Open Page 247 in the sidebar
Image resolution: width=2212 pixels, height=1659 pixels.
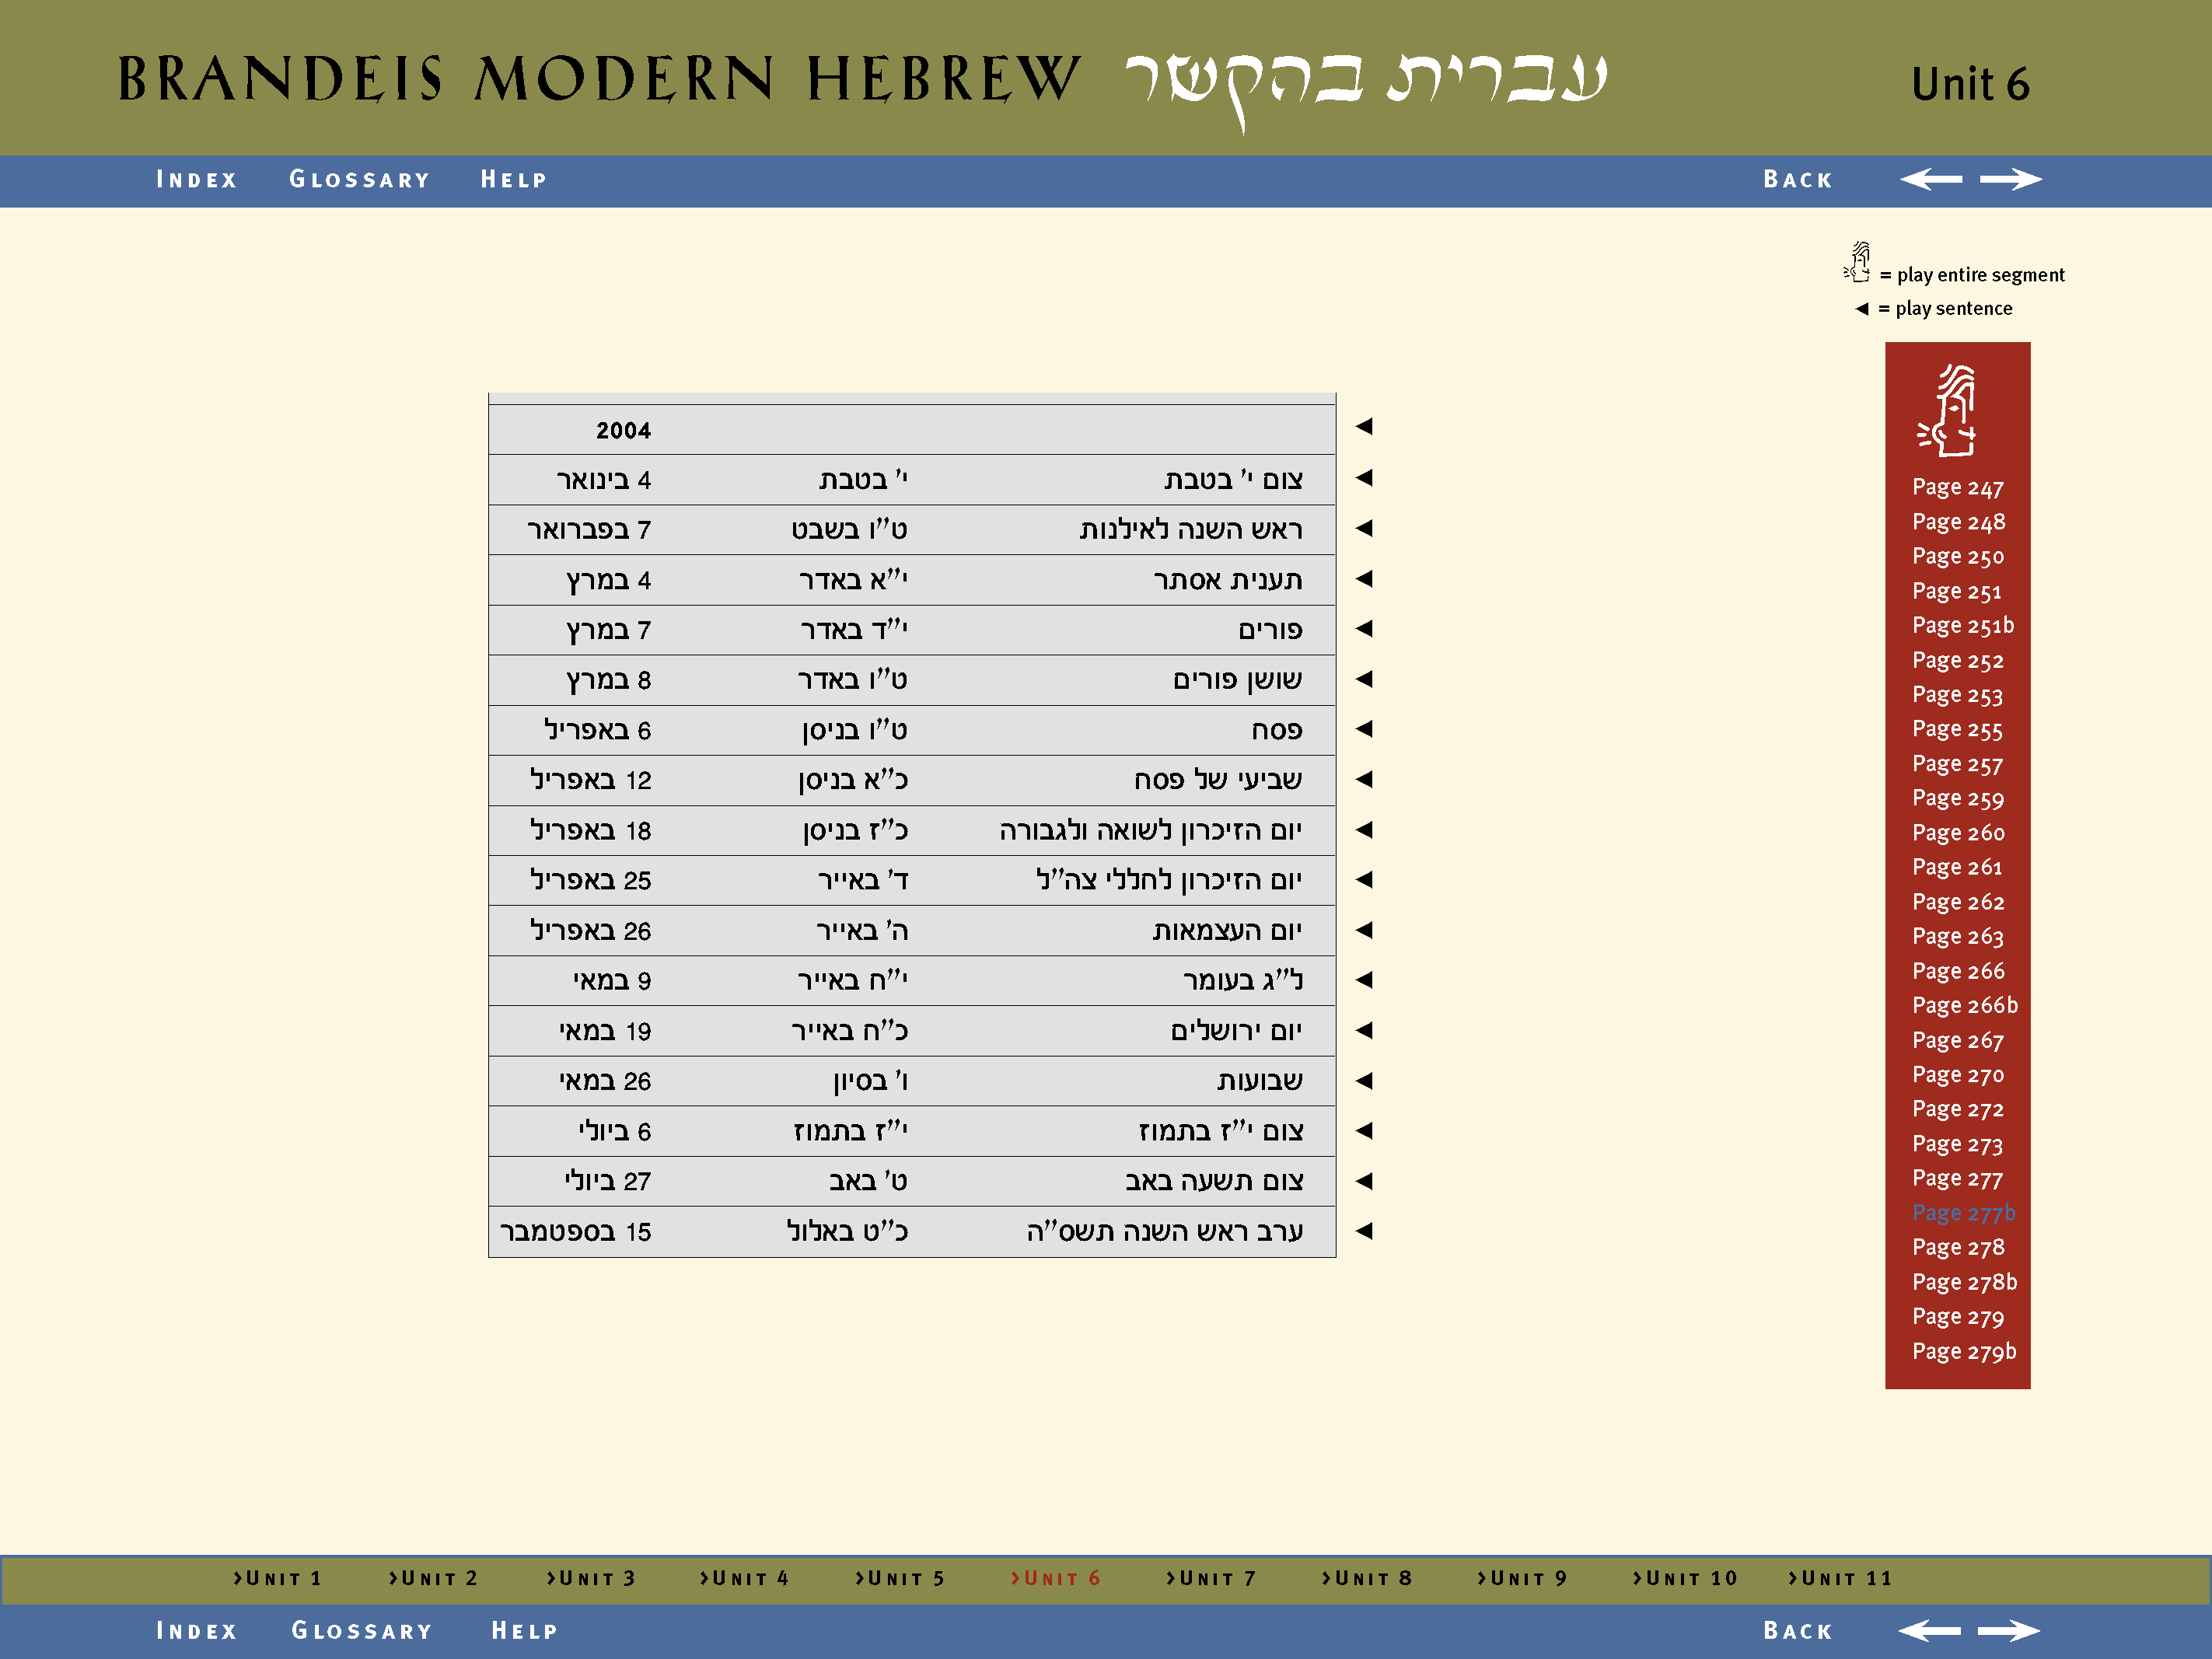pos(1958,488)
